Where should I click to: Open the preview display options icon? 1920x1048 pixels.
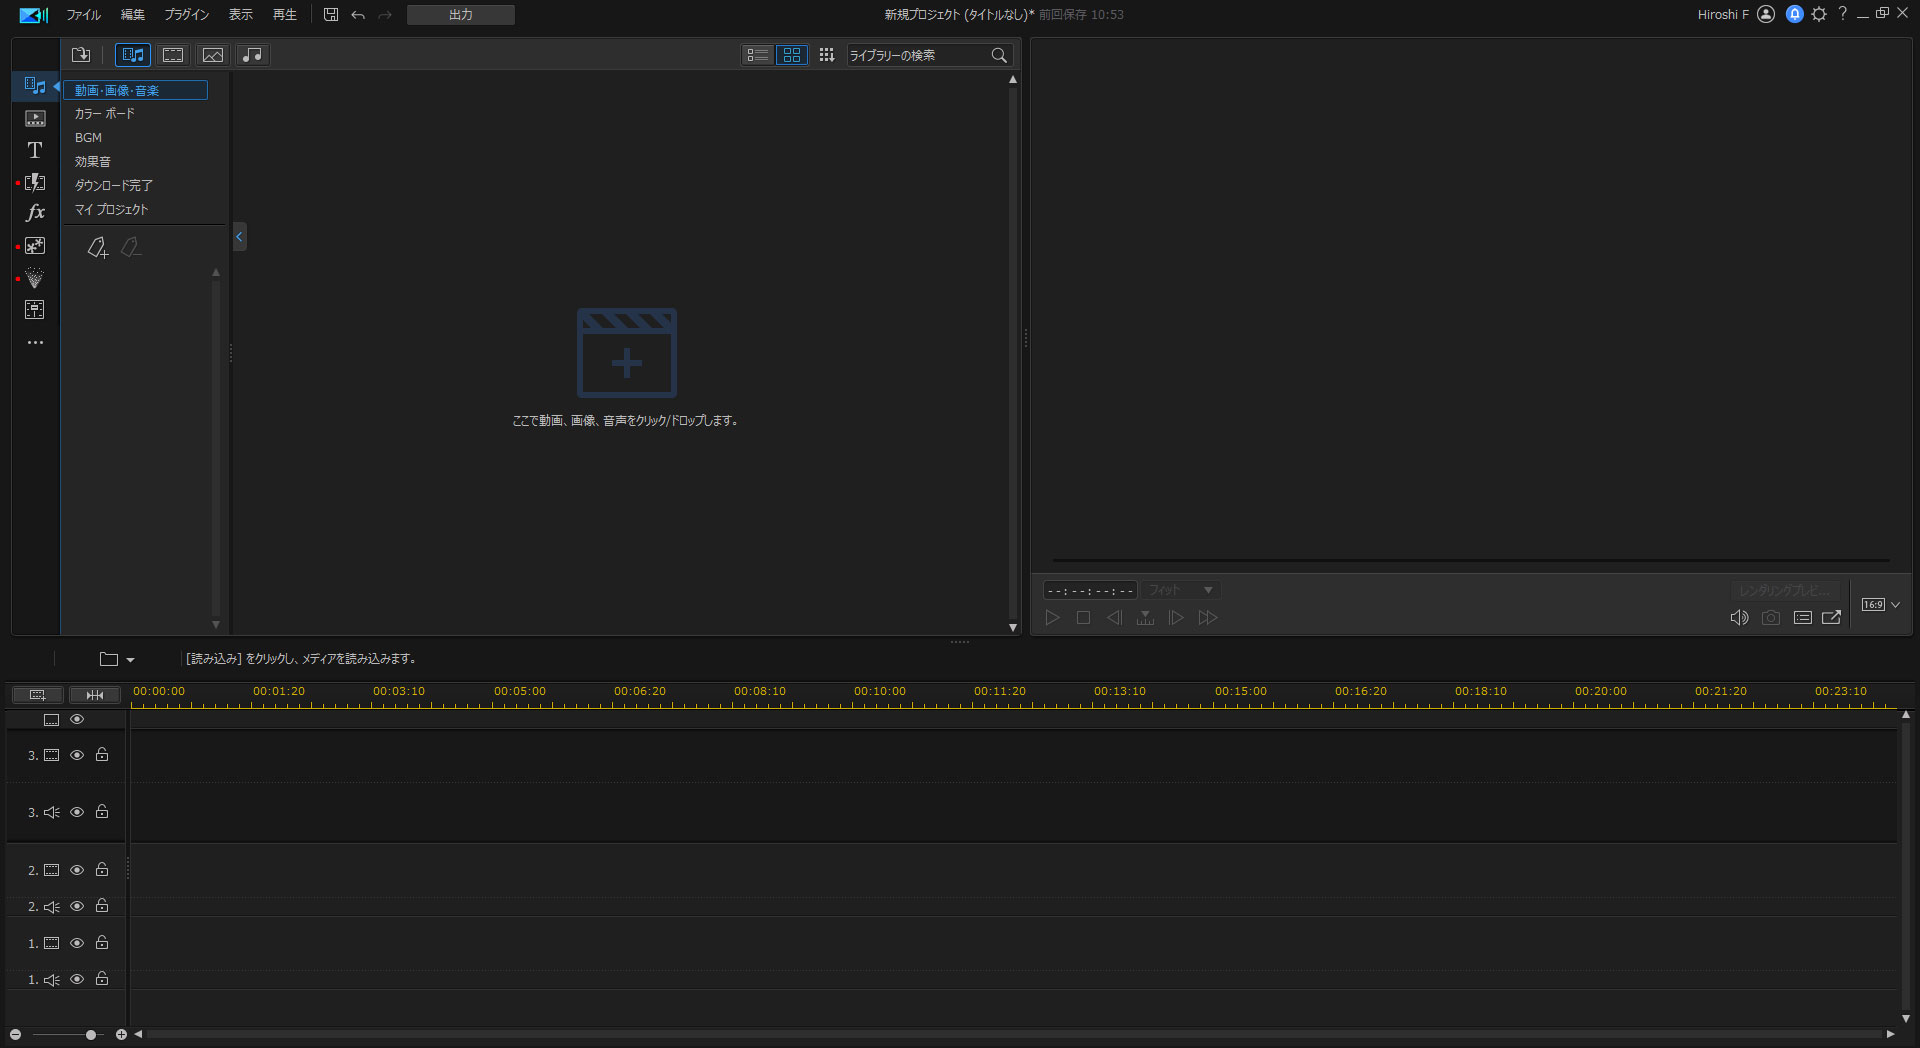tap(1803, 618)
